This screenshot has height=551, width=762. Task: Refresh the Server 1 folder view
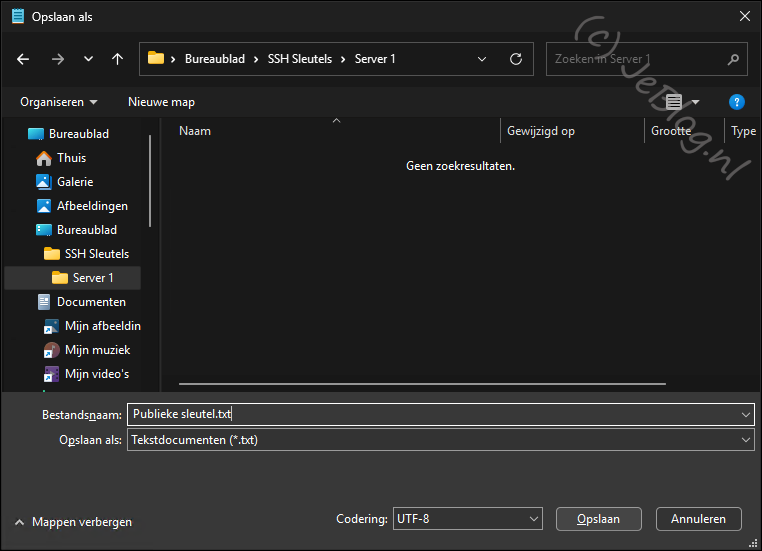point(516,59)
